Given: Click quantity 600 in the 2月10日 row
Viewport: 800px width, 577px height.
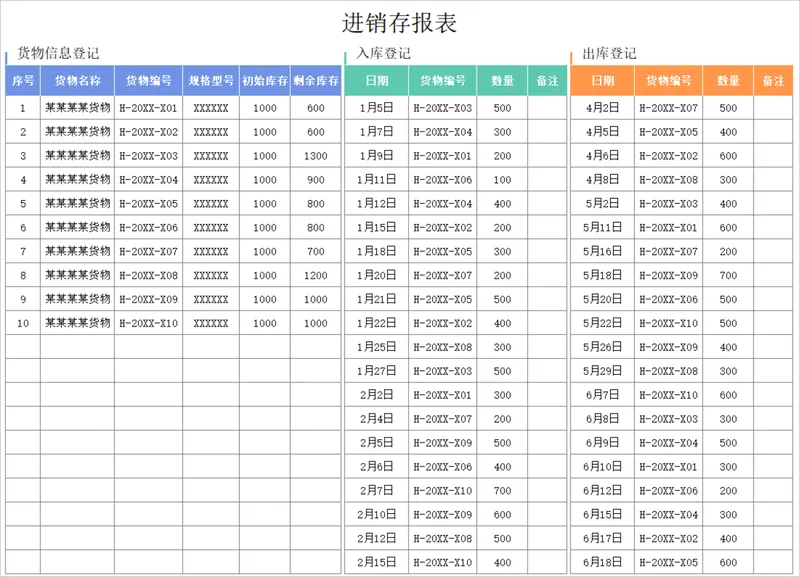Looking at the screenshot, I should pos(502,514).
